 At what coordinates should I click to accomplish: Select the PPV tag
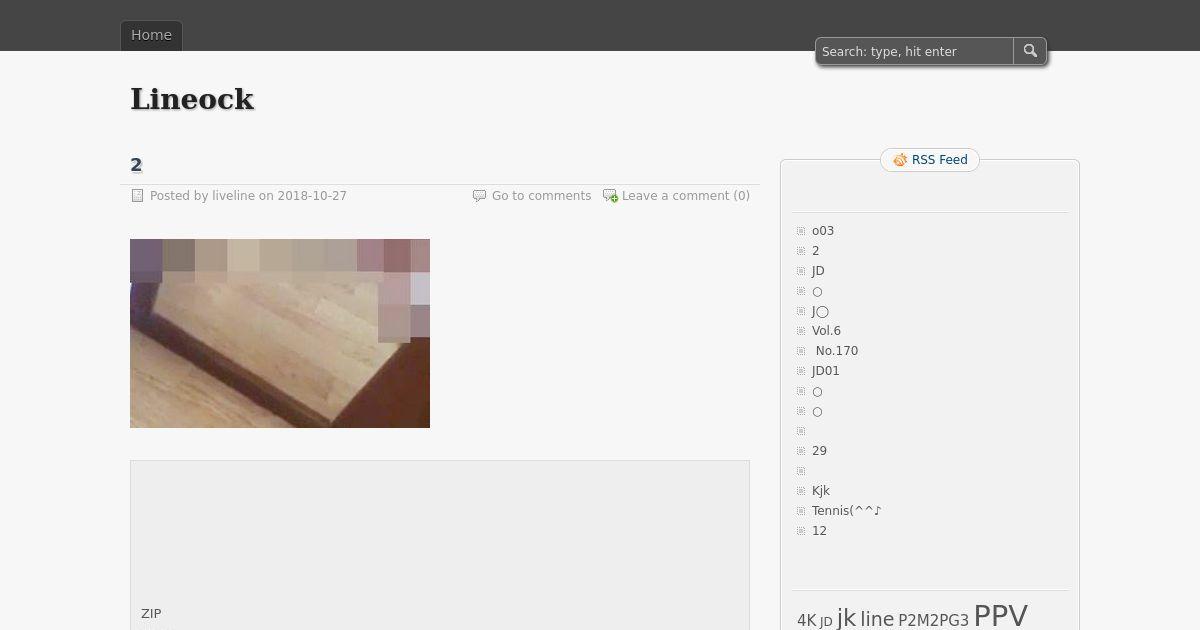(x=1000, y=615)
